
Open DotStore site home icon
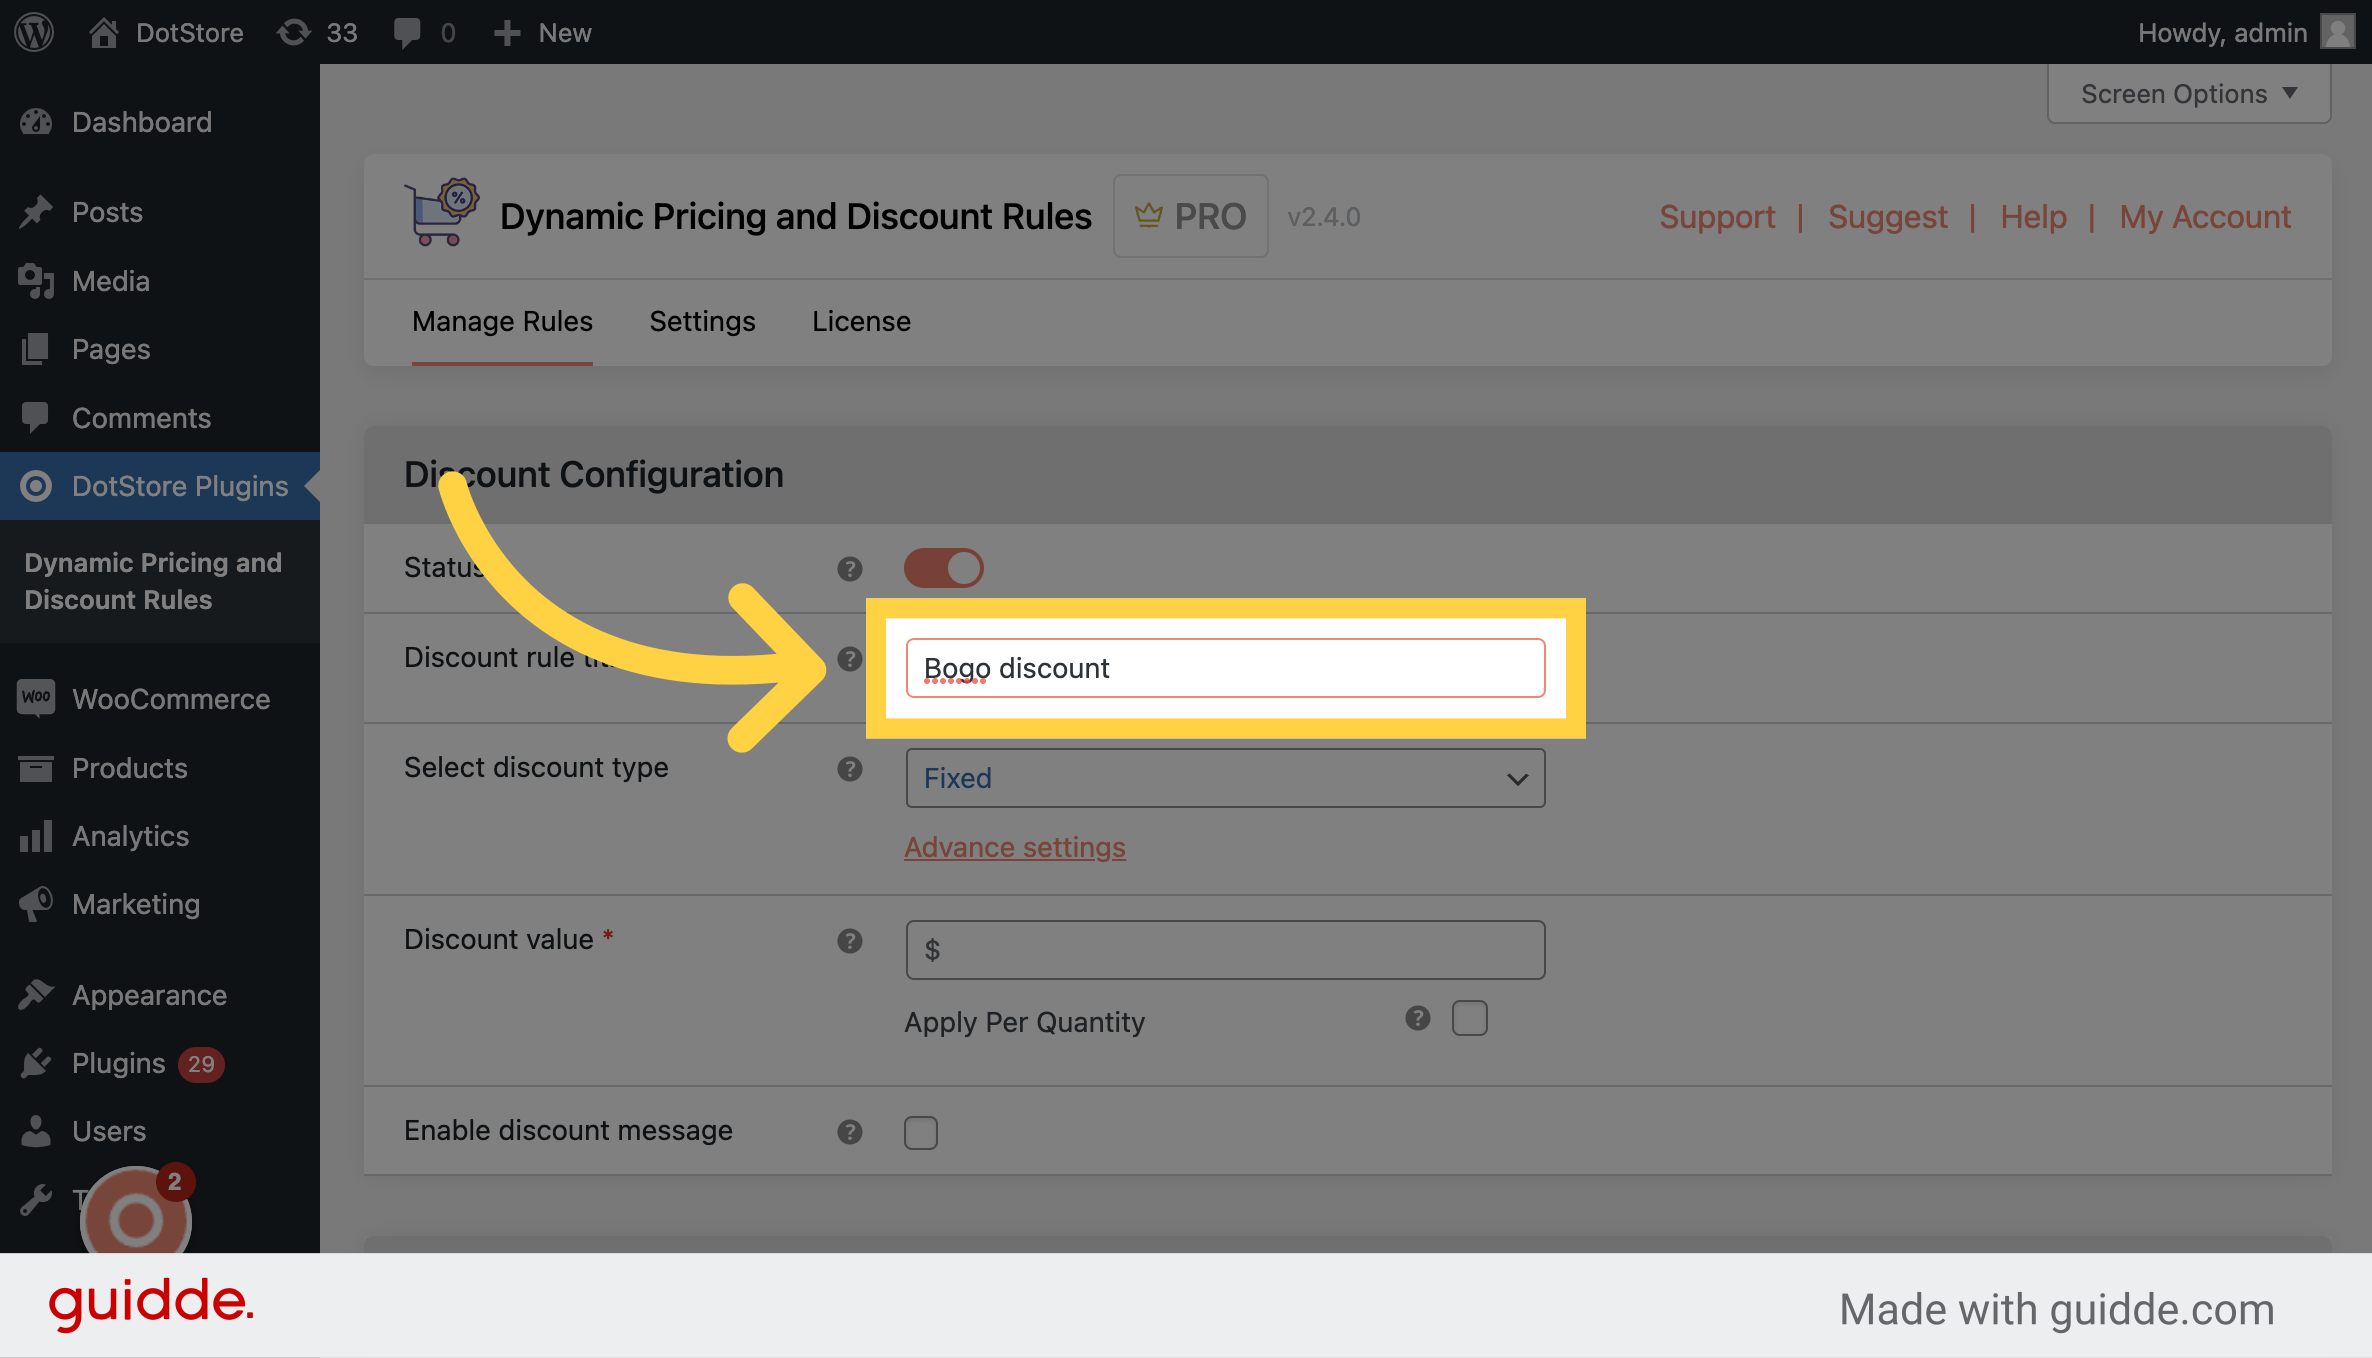(x=104, y=32)
